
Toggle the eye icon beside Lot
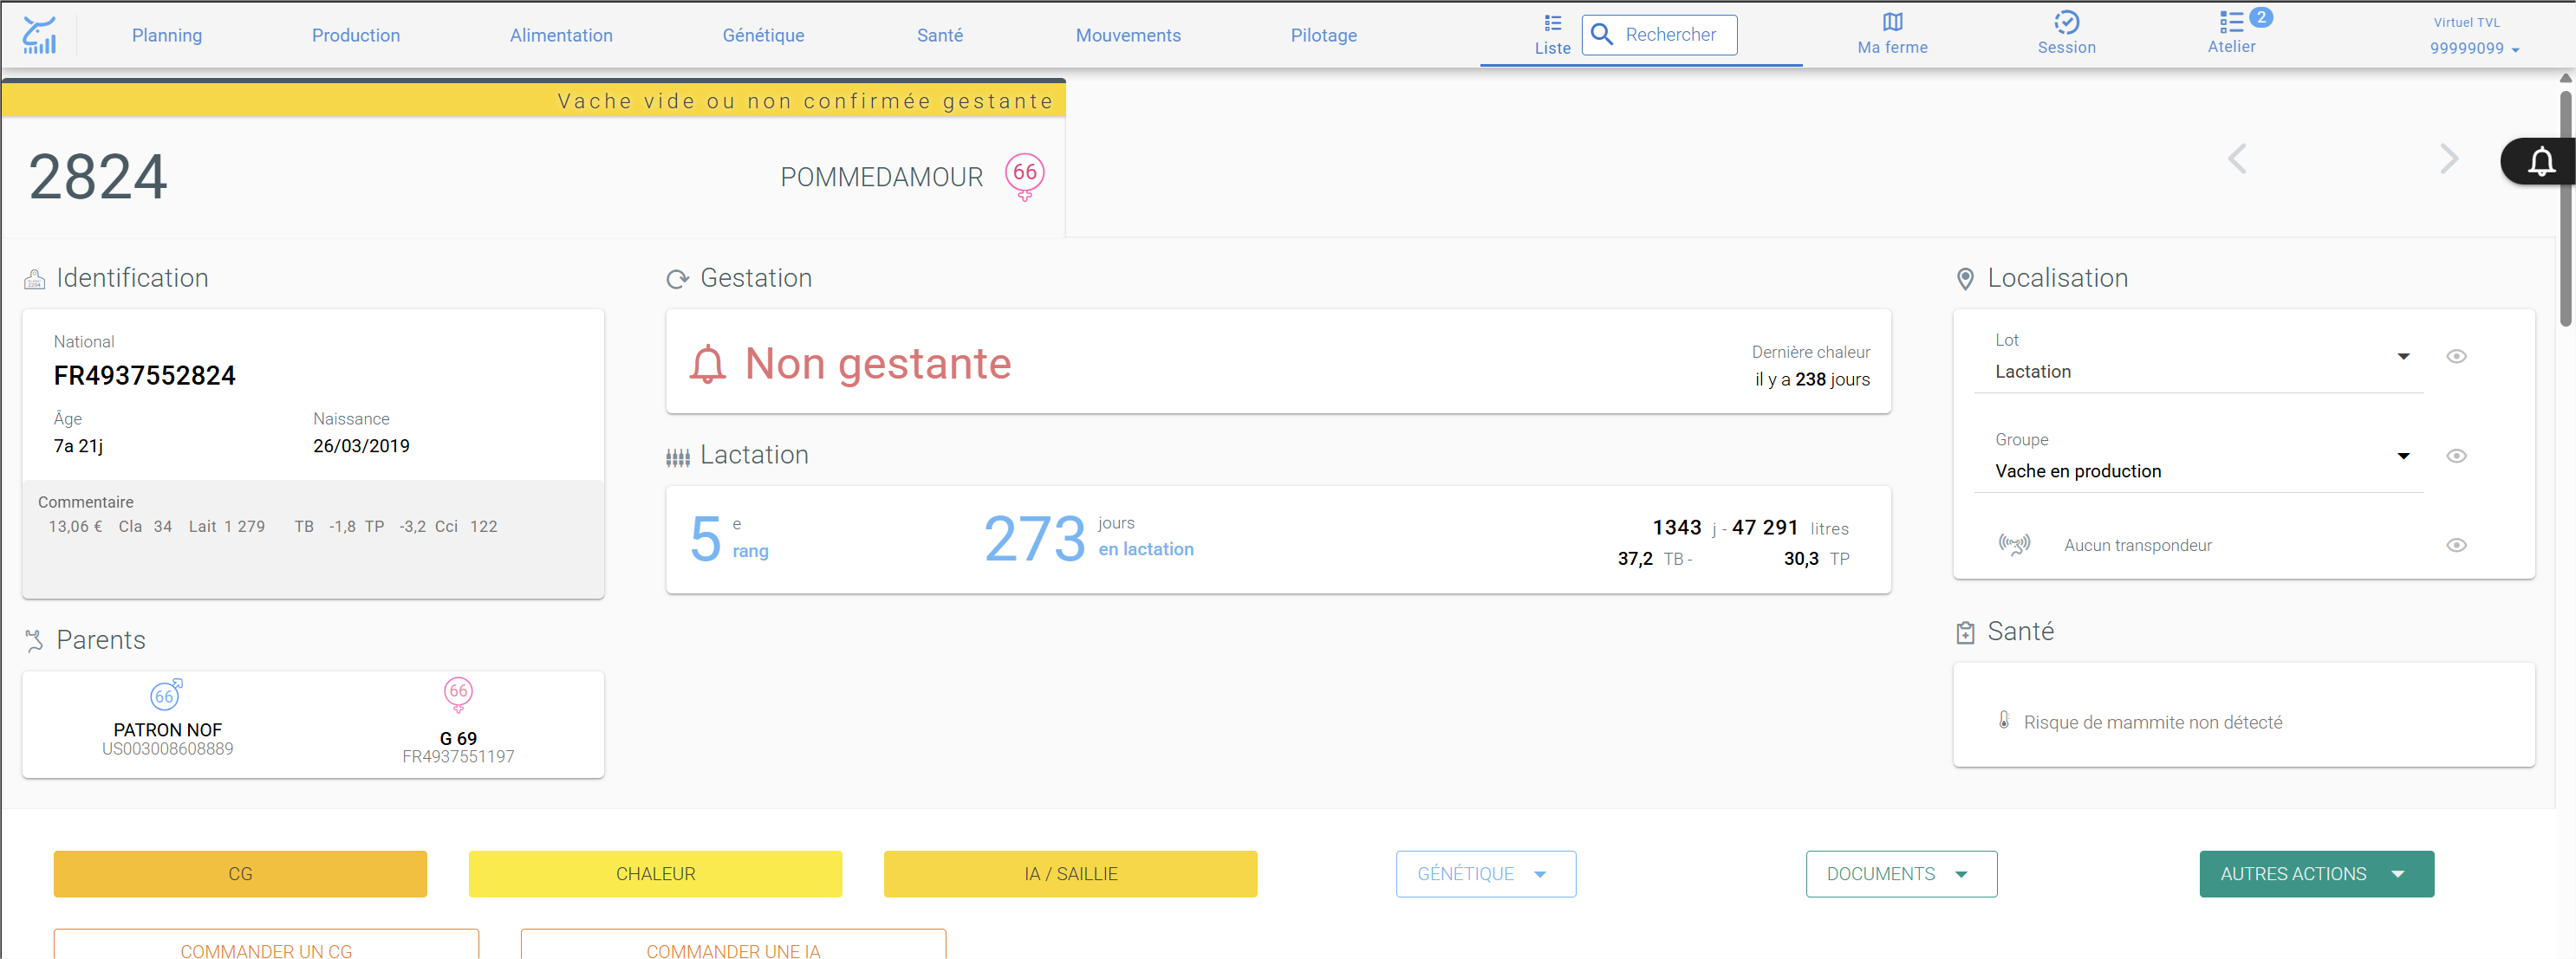pyautogui.click(x=2456, y=356)
